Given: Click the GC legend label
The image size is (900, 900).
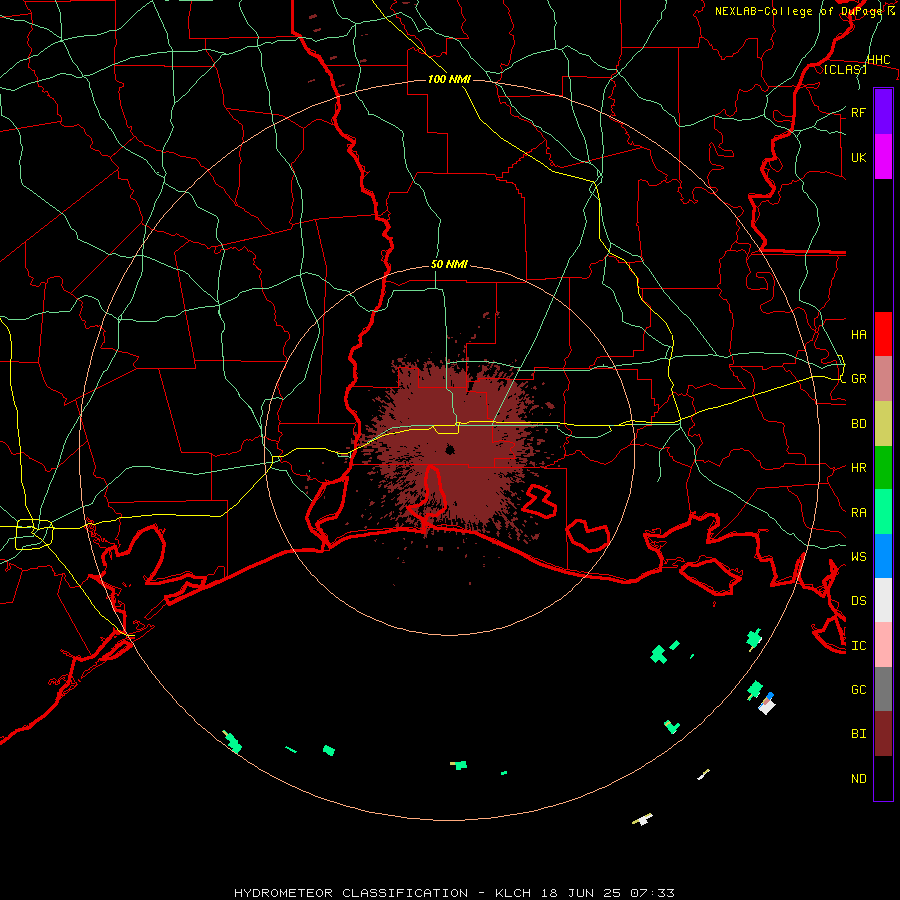Looking at the screenshot, I should pos(858,689).
